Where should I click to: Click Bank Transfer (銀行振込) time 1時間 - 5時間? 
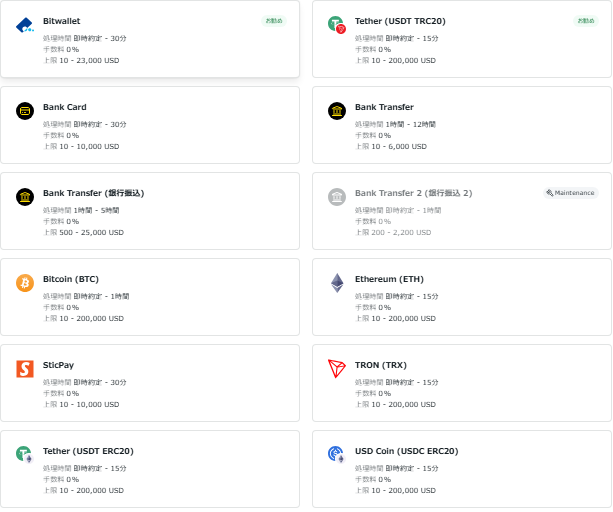[x=81, y=210]
